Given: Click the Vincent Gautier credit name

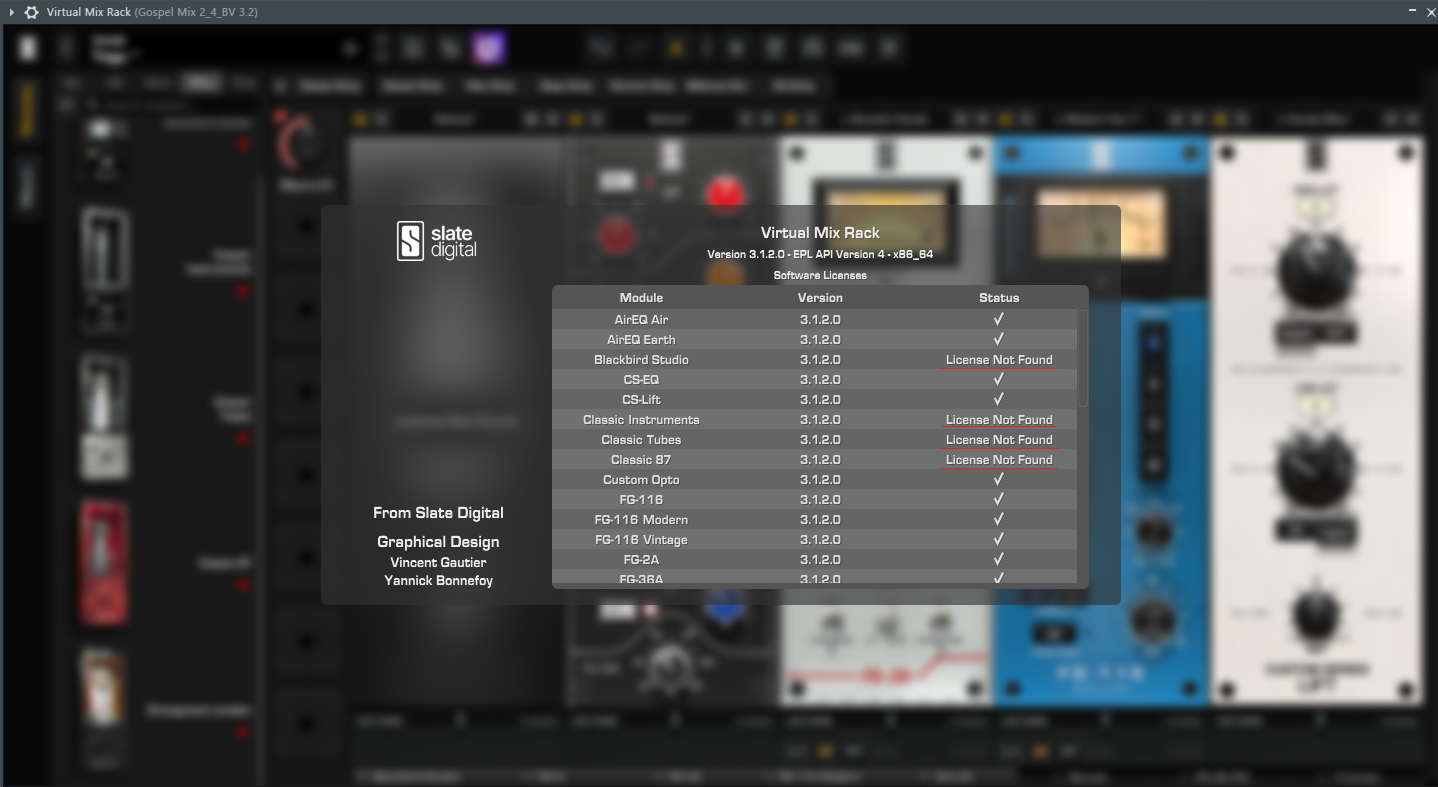Looking at the screenshot, I should pyautogui.click(x=438, y=563).
